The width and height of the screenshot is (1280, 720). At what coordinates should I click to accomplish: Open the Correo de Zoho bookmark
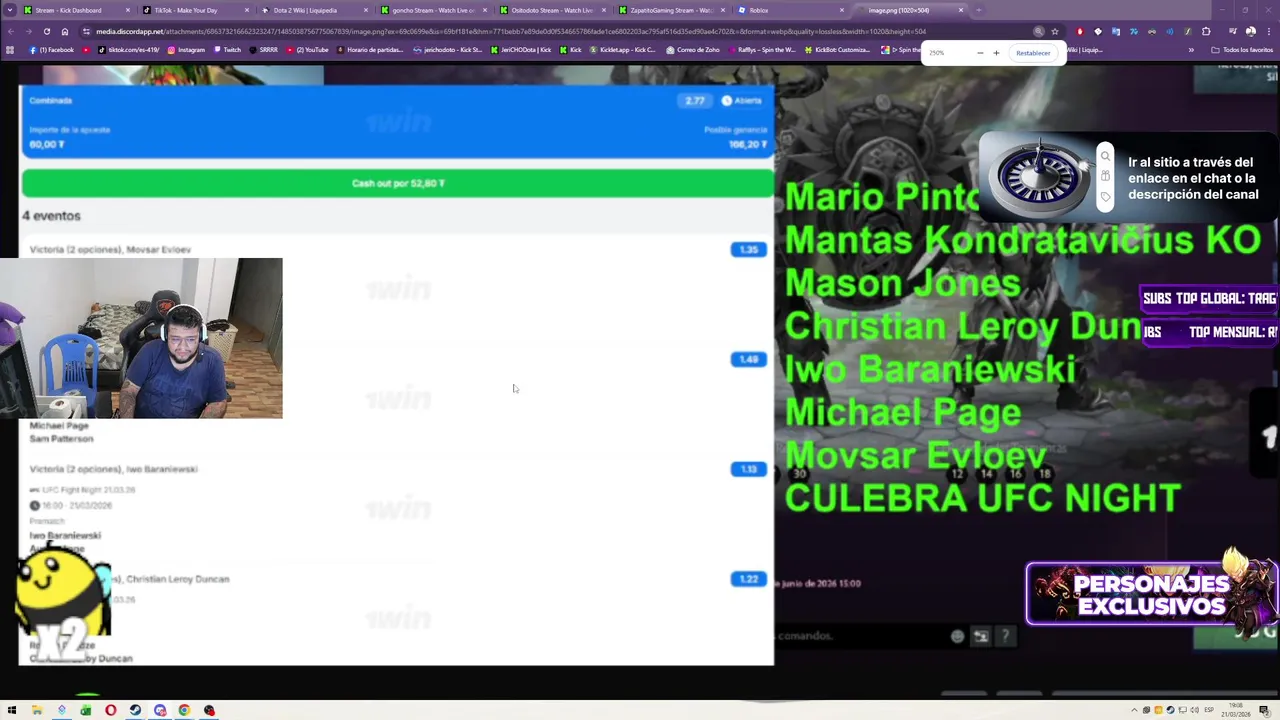(693, 49)
